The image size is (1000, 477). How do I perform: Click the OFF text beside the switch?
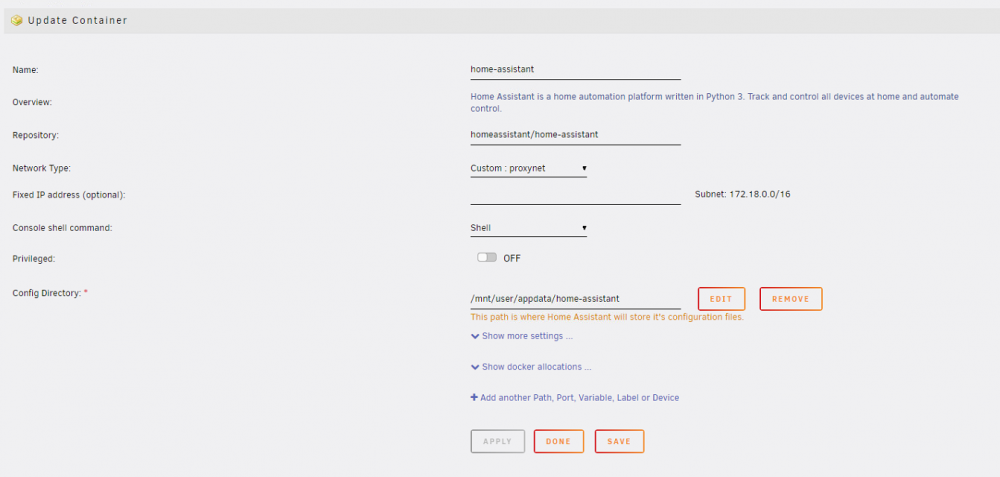point(512,259)
